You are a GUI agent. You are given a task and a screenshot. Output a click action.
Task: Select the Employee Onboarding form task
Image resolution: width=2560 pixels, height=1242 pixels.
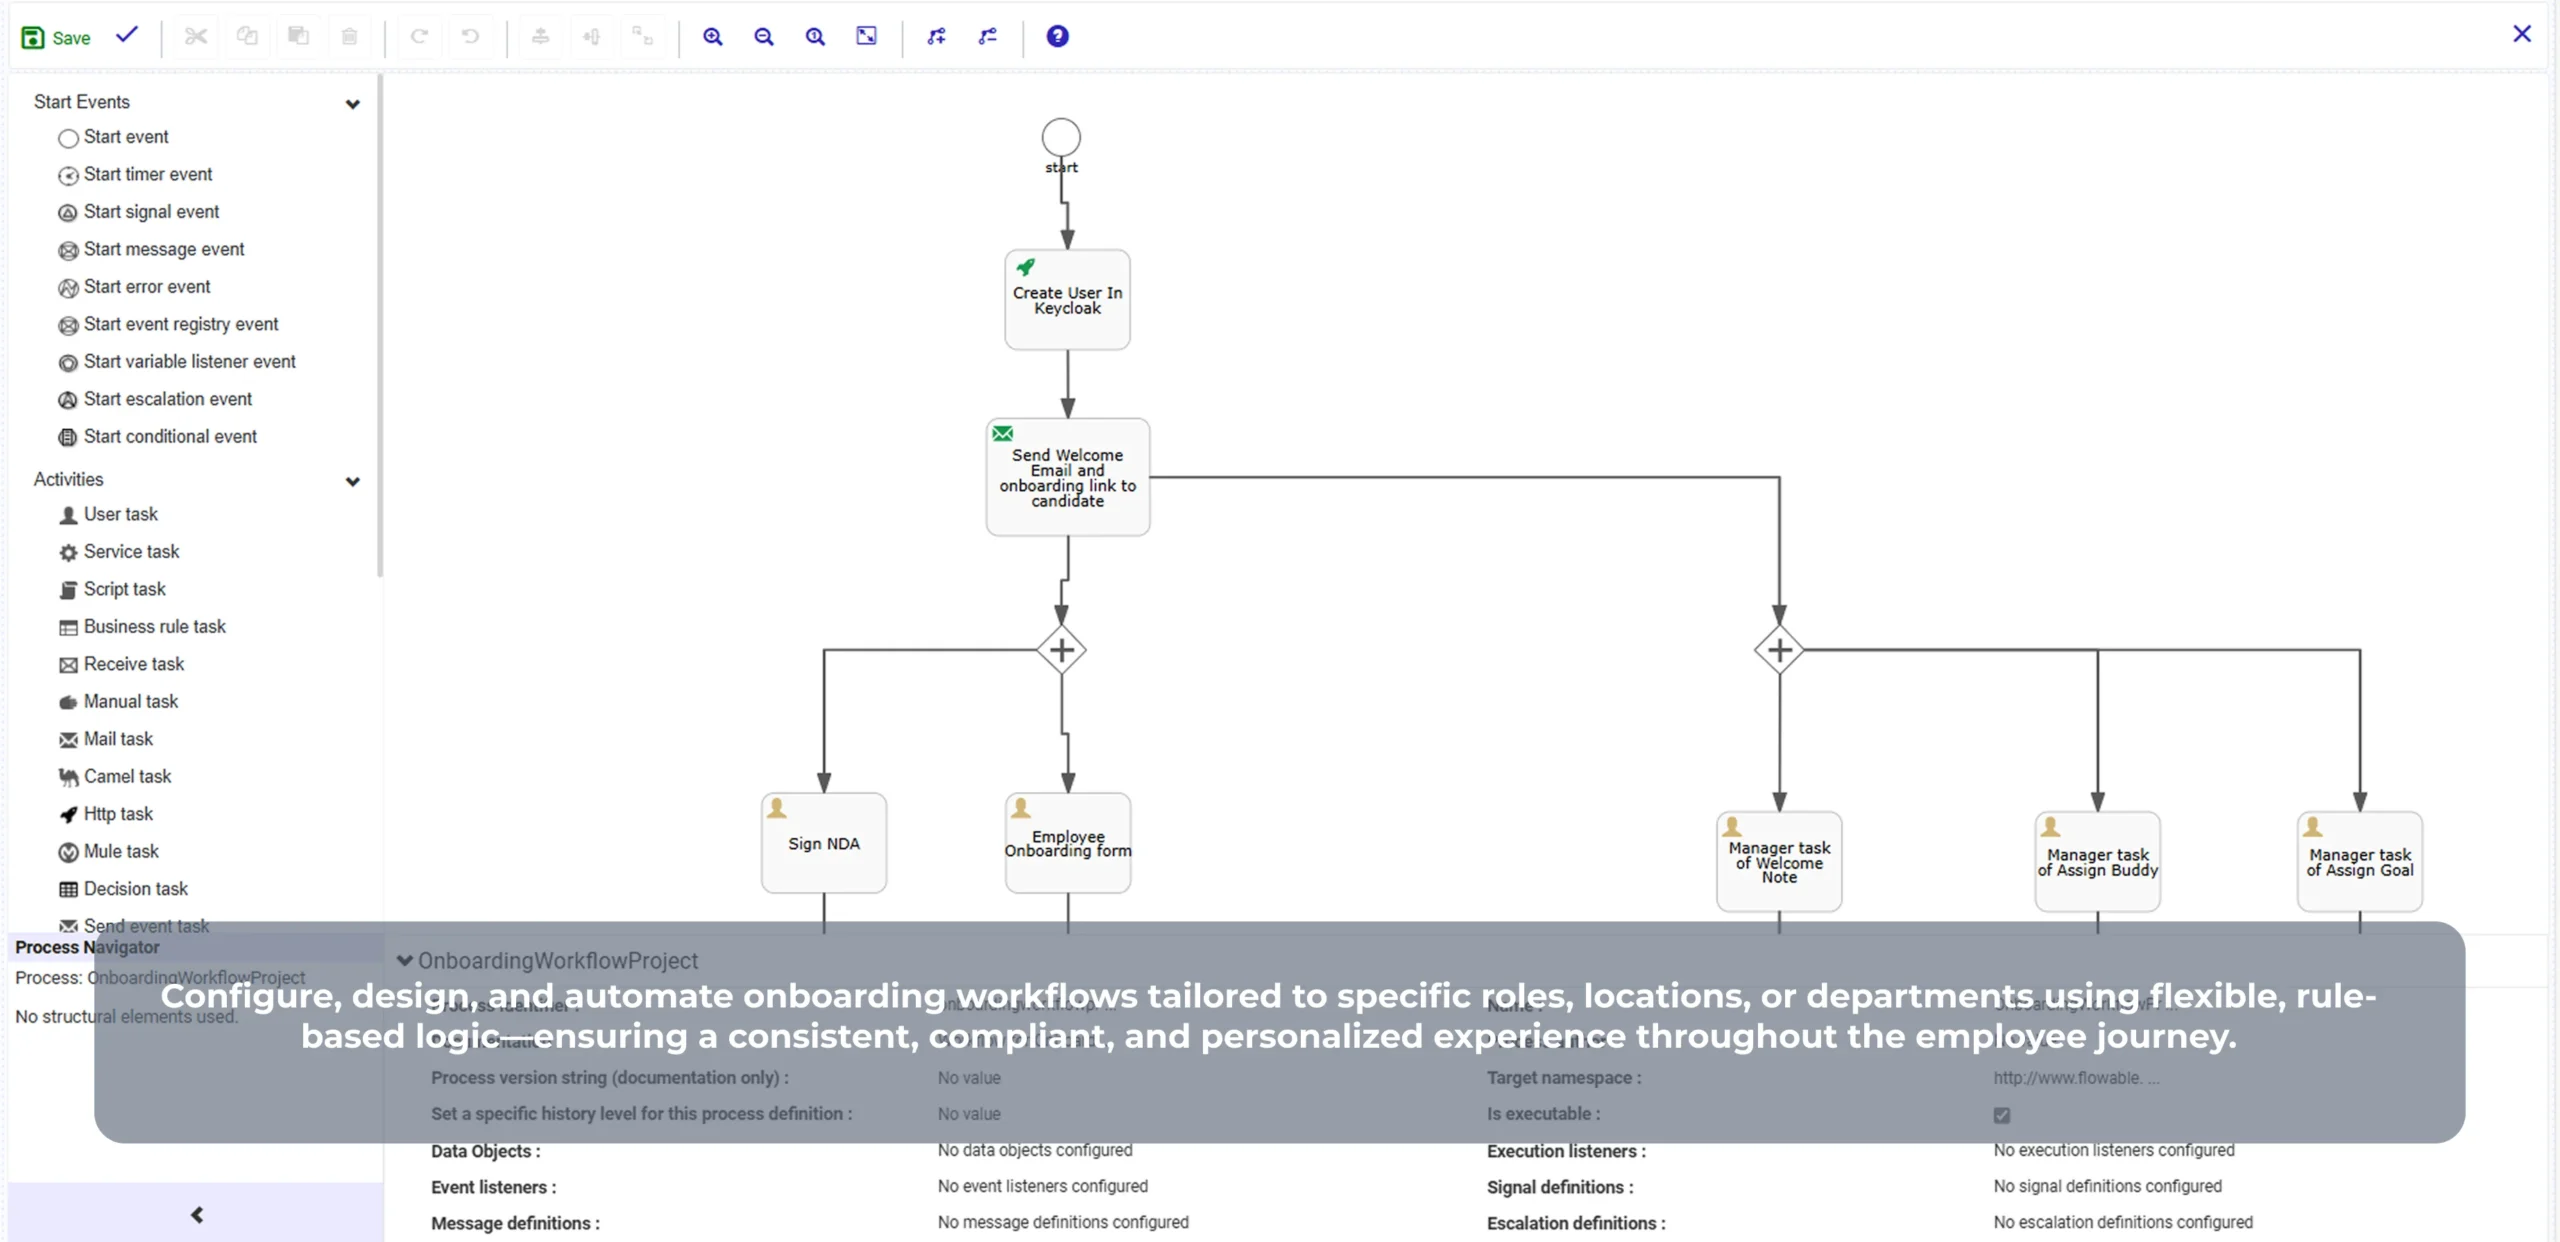pyautogui.click(x=1067, y=843)
